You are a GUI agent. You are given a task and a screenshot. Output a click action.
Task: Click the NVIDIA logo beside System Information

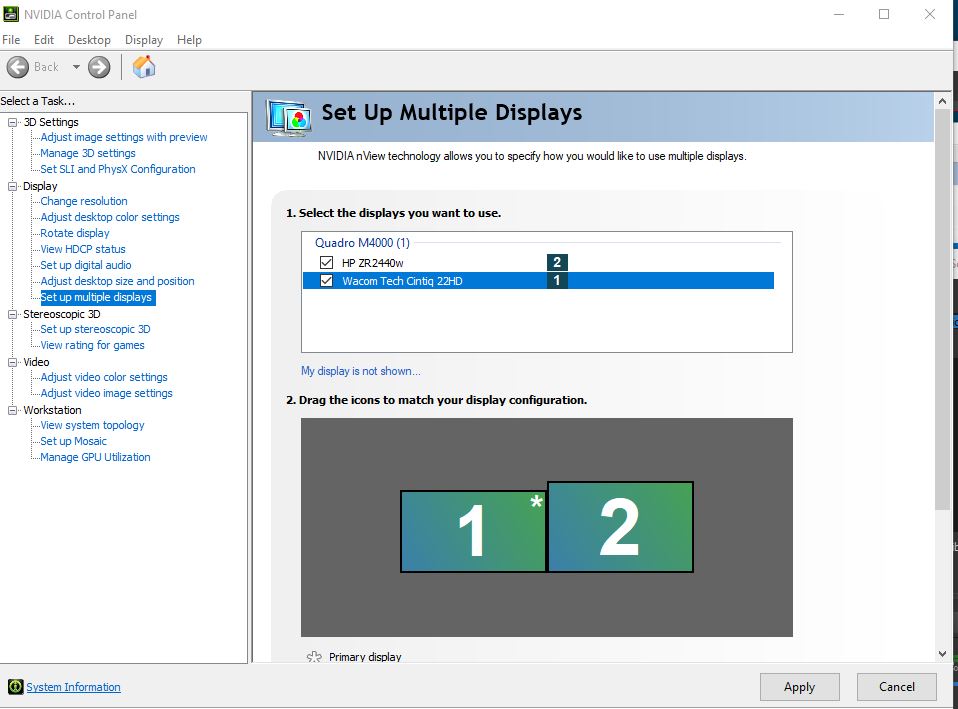[x=14, y=687]
